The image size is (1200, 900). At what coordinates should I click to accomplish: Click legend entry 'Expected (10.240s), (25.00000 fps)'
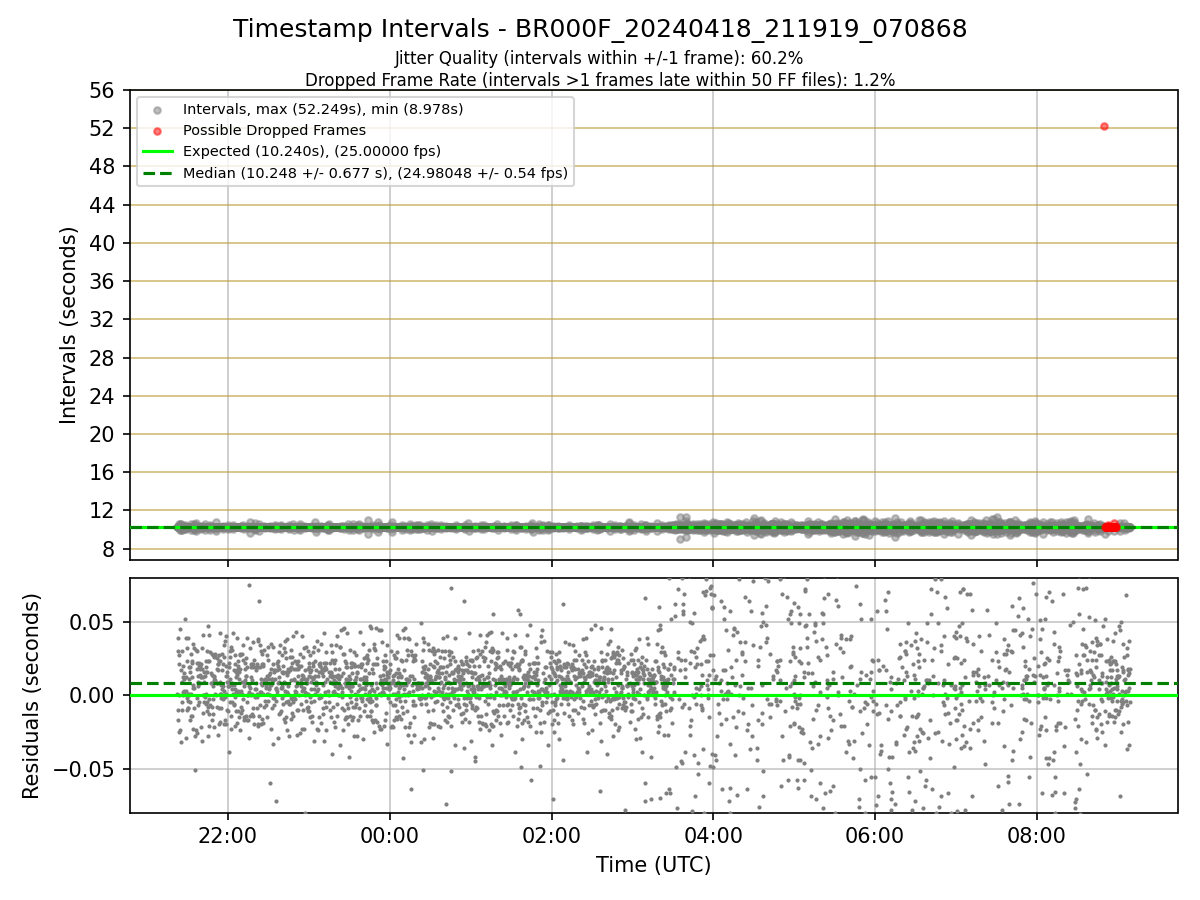312,151
